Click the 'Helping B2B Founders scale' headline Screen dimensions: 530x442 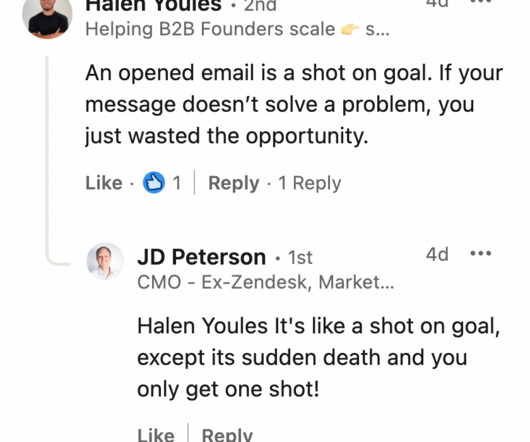[210, 29]
